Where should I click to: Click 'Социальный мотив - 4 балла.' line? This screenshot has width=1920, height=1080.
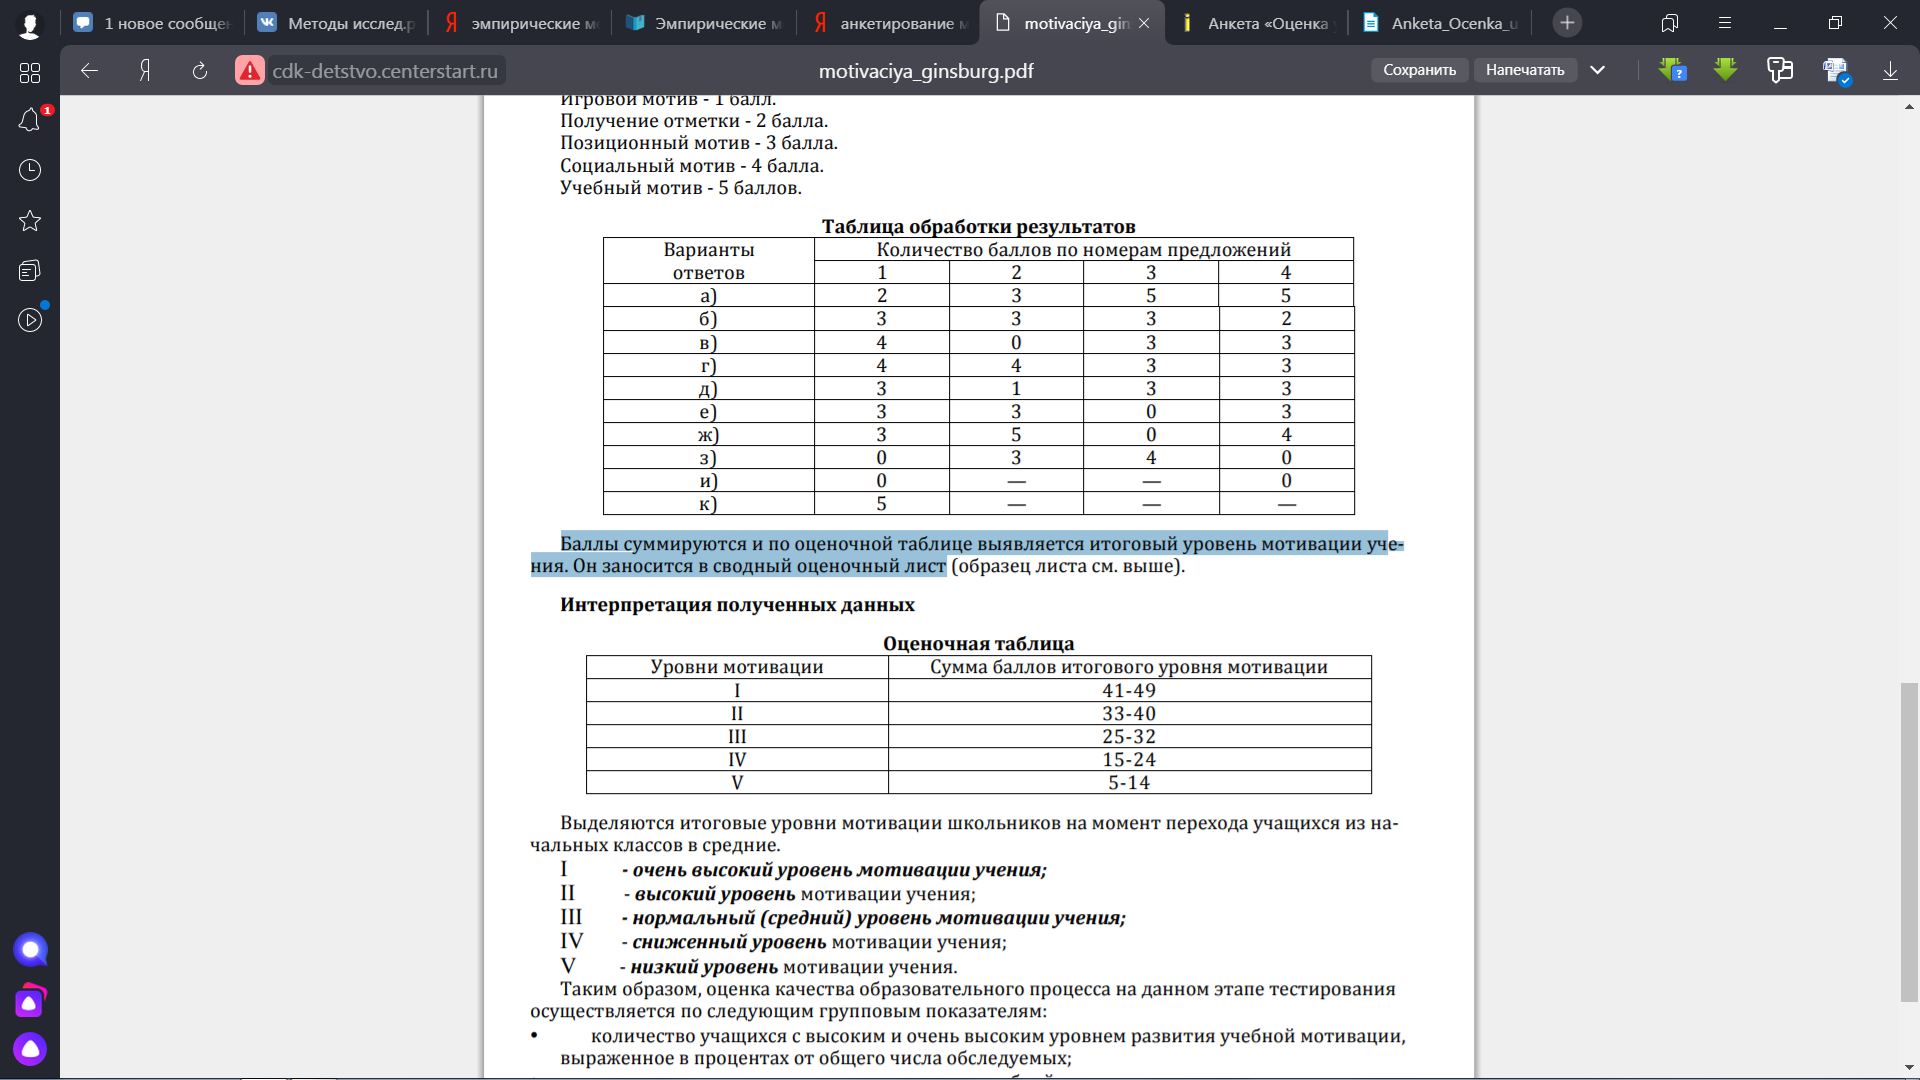pyautogui.click(x=692, y=166)
